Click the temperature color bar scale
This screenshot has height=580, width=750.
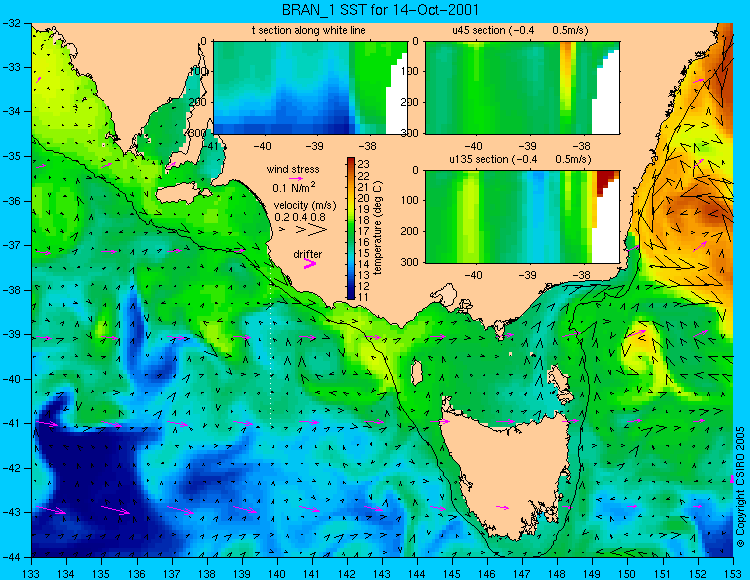coord(351,229)
